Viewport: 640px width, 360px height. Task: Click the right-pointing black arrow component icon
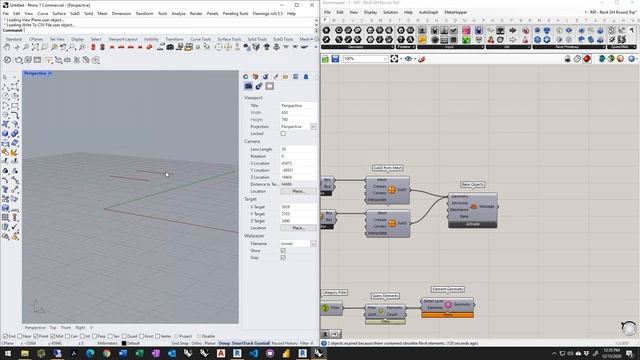(513, 30)
